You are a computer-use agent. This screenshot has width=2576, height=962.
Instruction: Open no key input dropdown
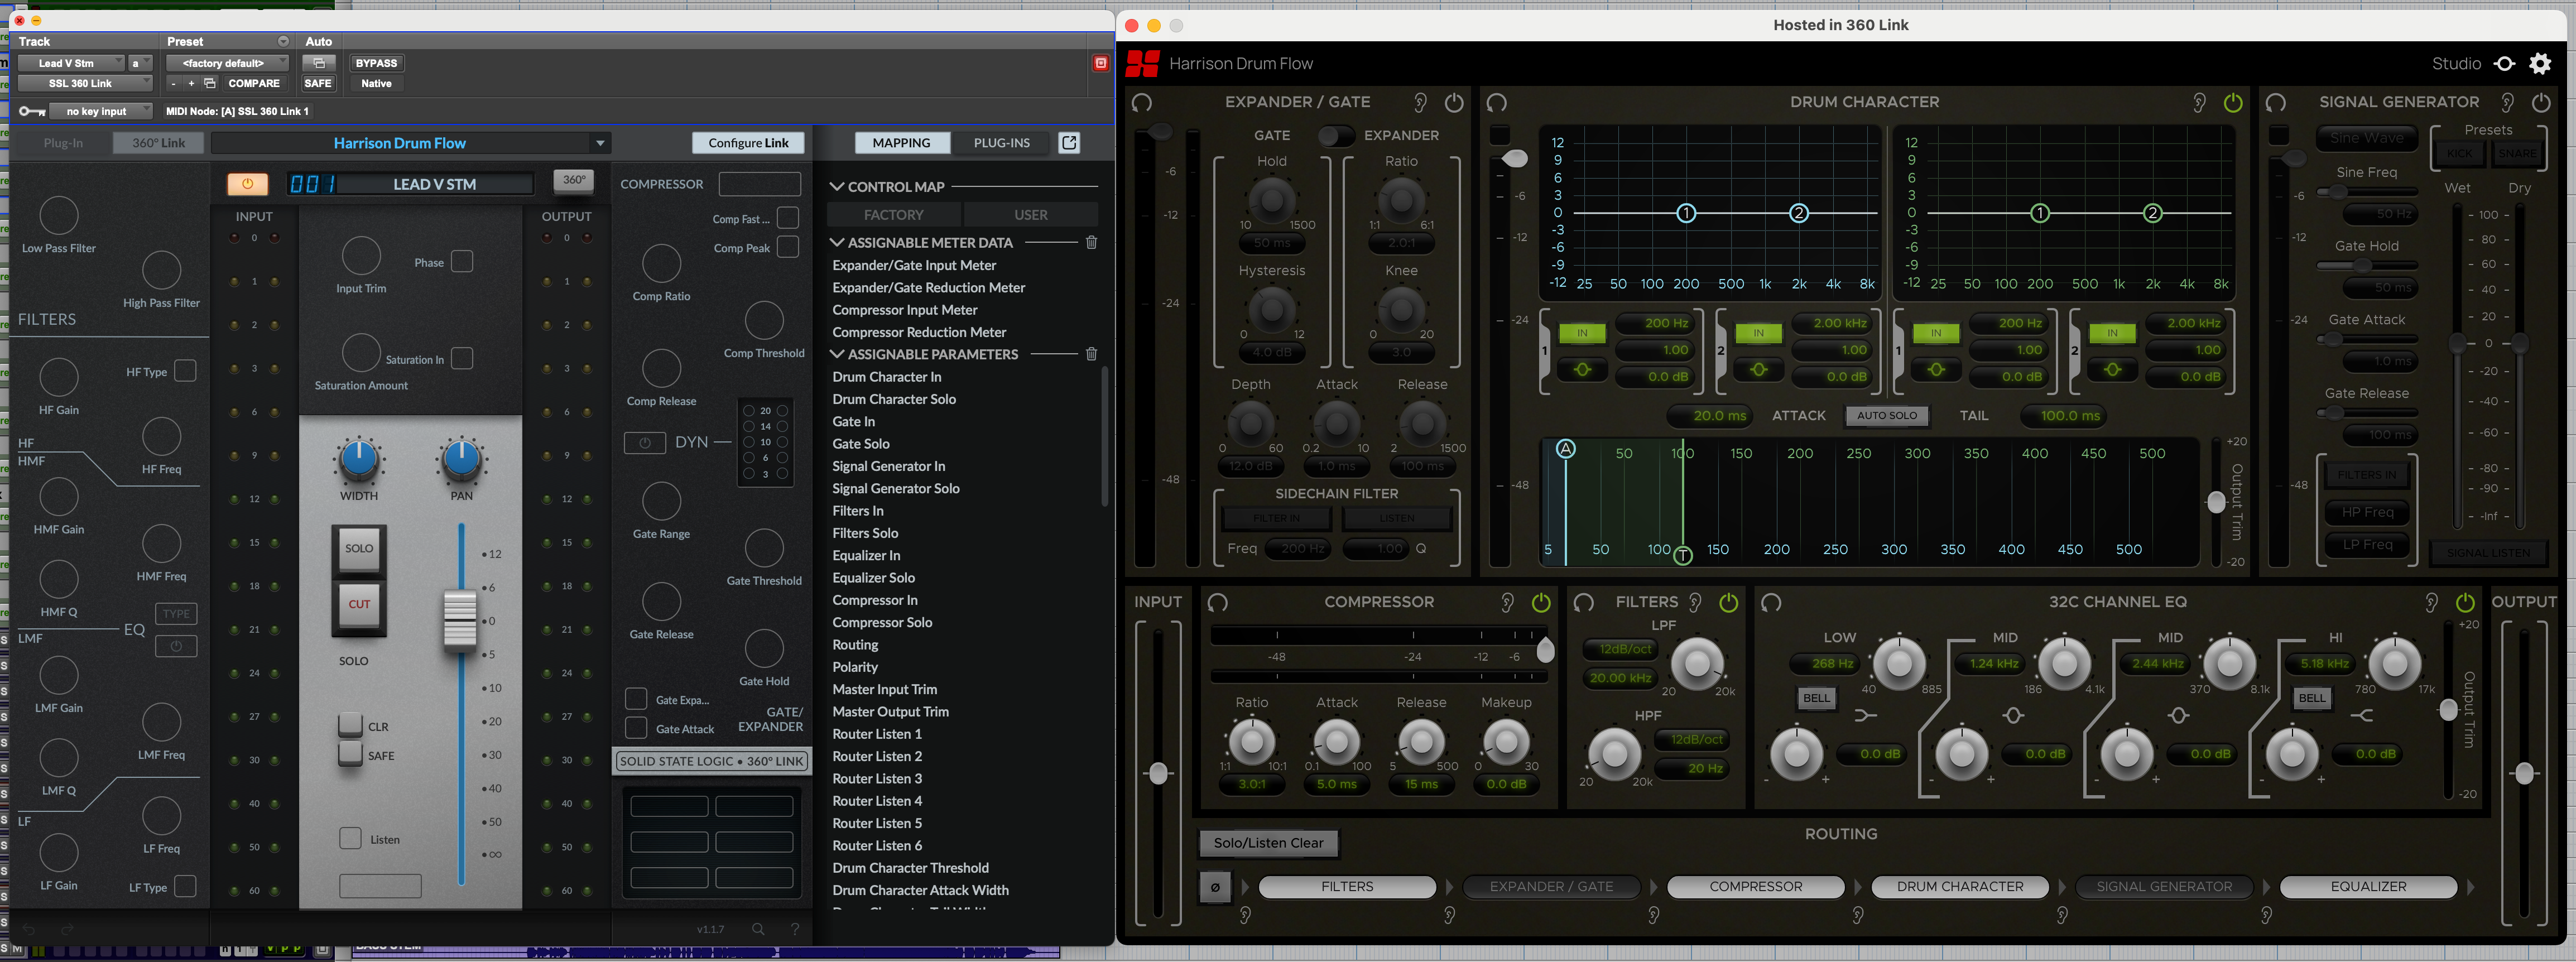point(100,111)
